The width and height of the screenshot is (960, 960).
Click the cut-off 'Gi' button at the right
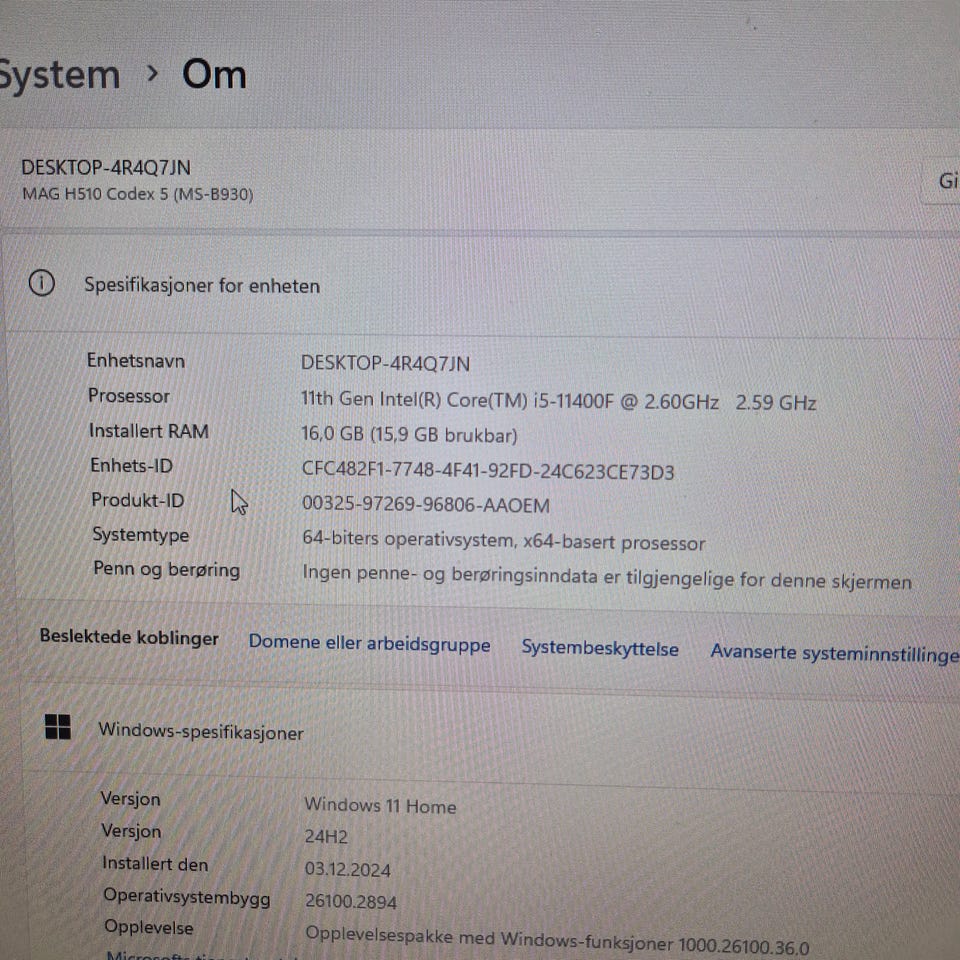click(x=942, y=181)
